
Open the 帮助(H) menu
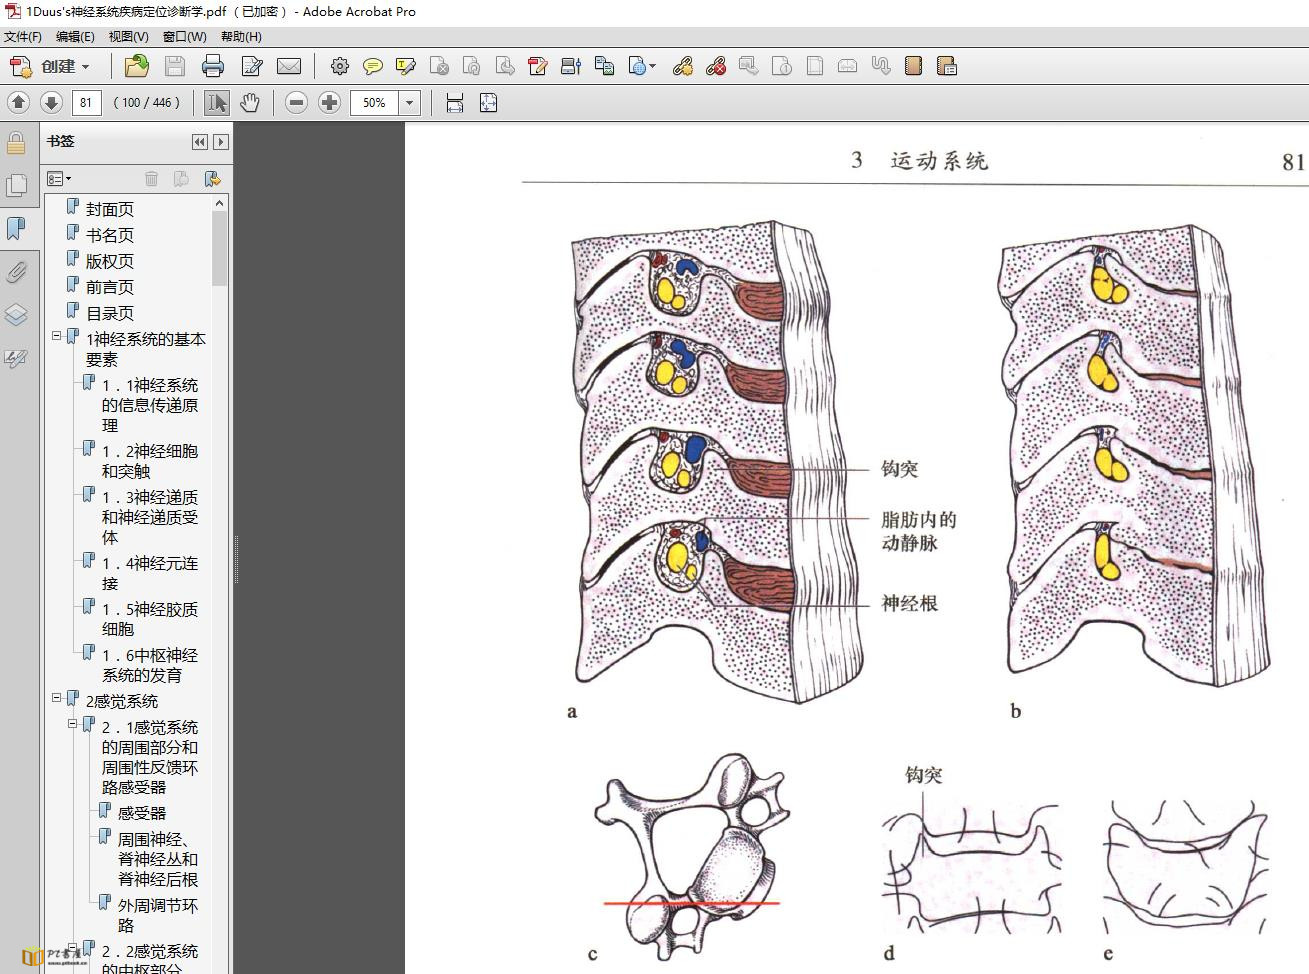[241, 37]
